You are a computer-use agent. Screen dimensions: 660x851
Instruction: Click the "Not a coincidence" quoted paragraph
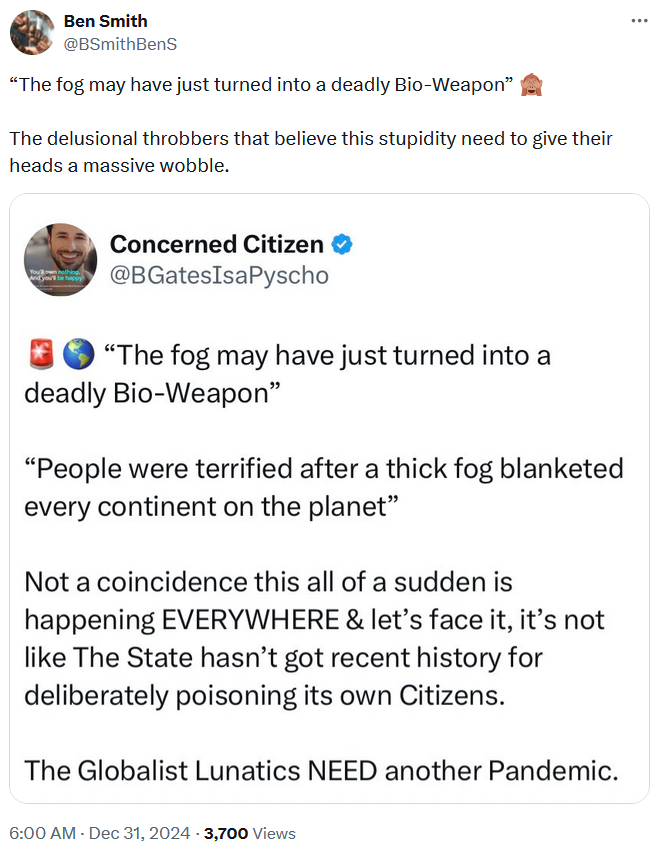[314, 637]
